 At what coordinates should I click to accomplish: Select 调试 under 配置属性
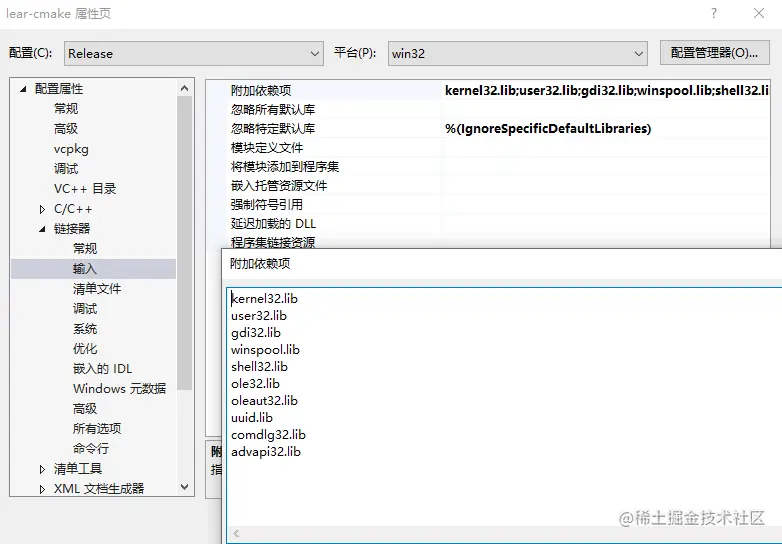[x=66, y=169]
